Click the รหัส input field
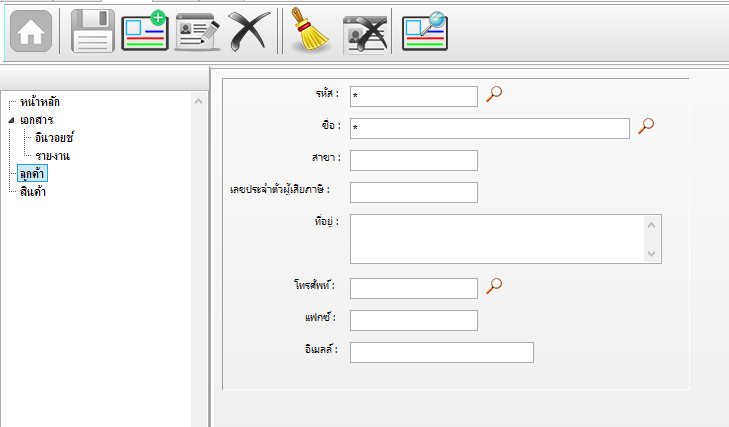 (x=414, y=96)
